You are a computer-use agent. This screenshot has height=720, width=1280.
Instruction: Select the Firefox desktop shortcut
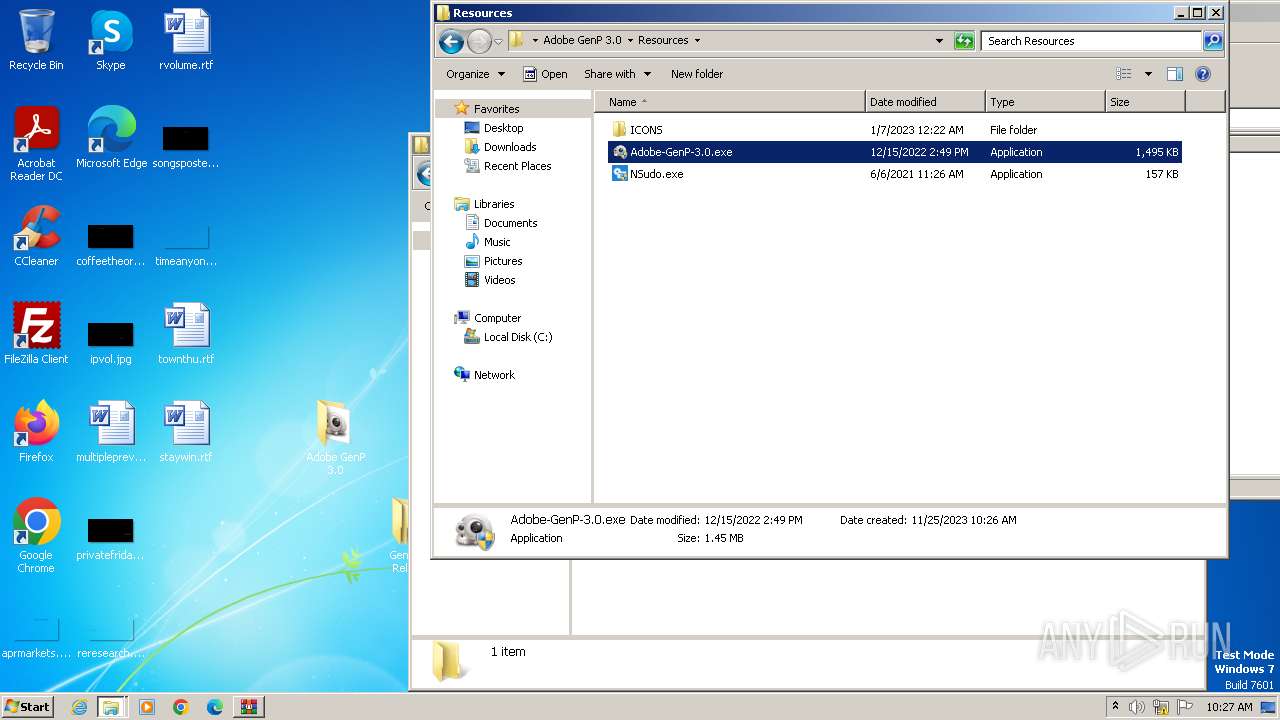[36, 432]
